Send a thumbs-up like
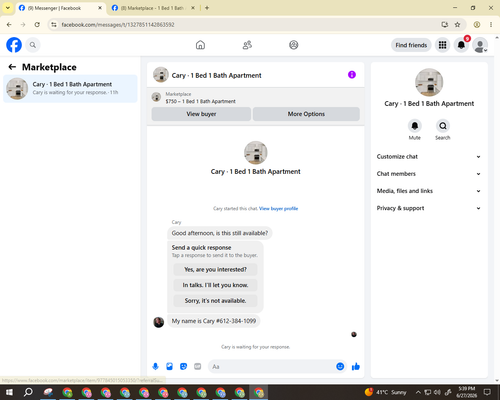Viewport: 500px width, 400px height. (356, 367)
